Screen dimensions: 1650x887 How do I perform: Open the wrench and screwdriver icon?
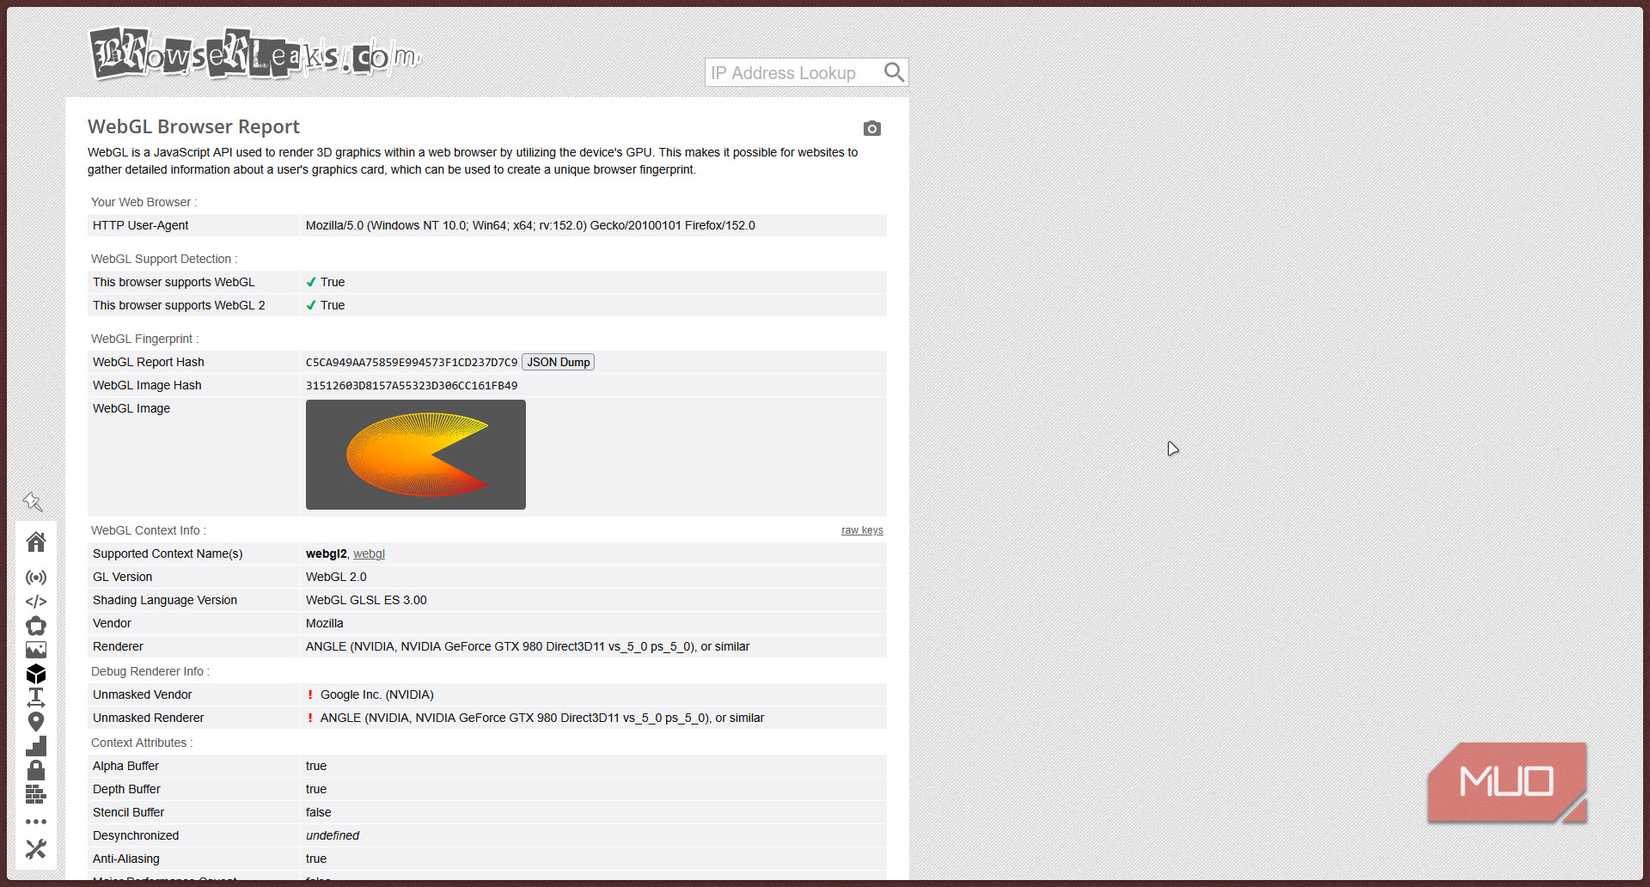[36, 849]
